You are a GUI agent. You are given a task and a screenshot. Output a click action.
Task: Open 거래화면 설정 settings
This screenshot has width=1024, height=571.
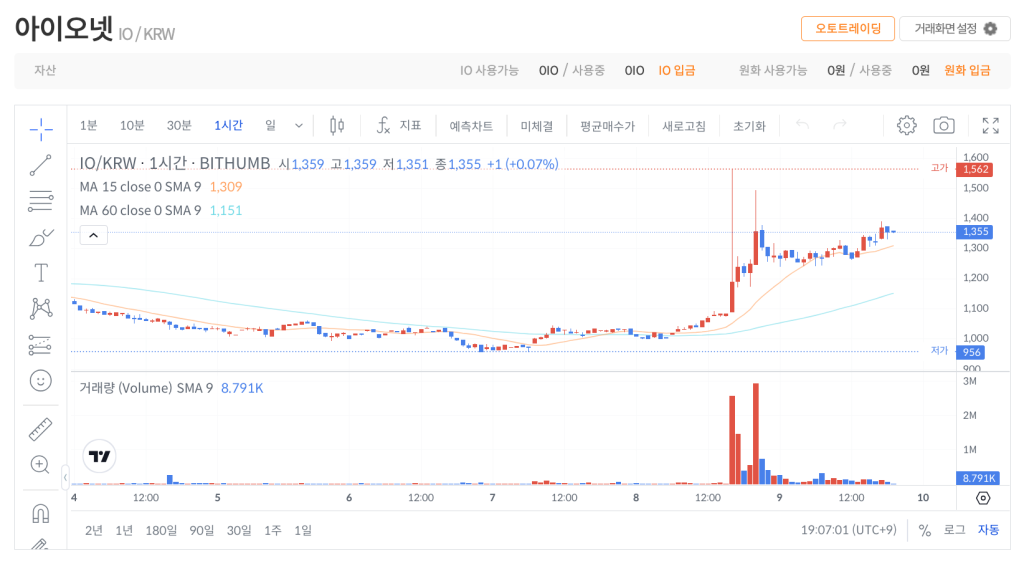(955, 29)
